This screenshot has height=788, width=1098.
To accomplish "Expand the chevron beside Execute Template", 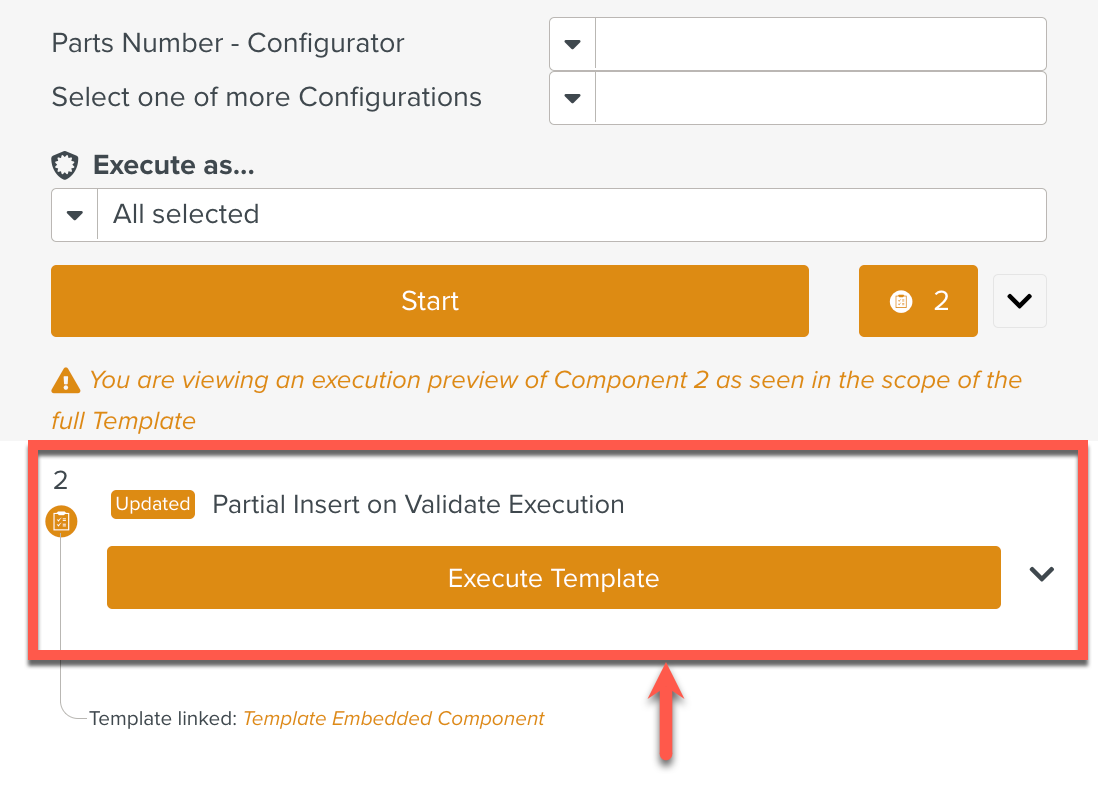I will point(1041,574).
